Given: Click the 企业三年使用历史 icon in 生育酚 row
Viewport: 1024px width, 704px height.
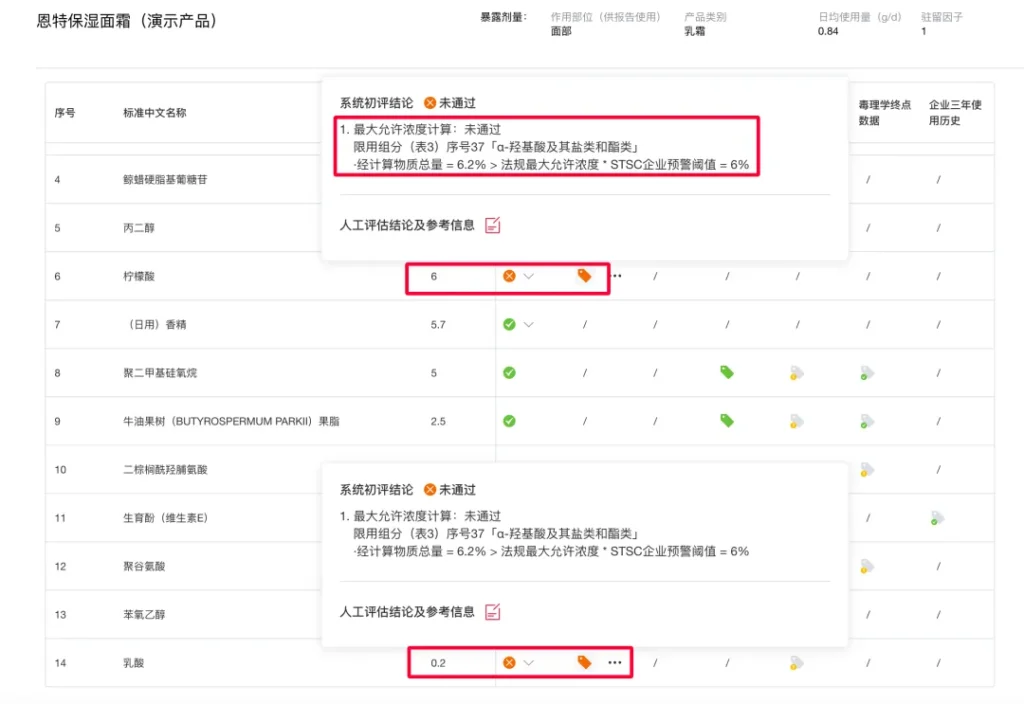Looking at the screenshot, I should (937, 518).
